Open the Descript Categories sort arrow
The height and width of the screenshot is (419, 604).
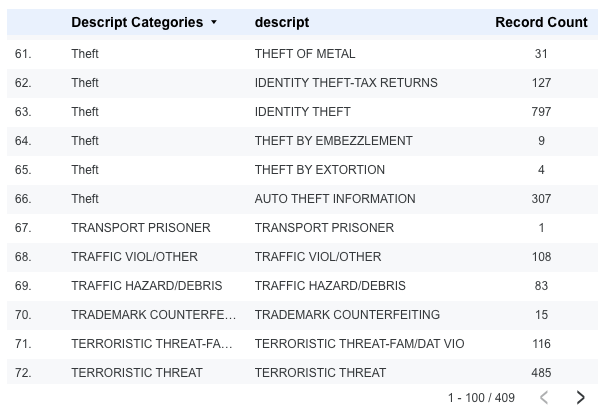214,23
